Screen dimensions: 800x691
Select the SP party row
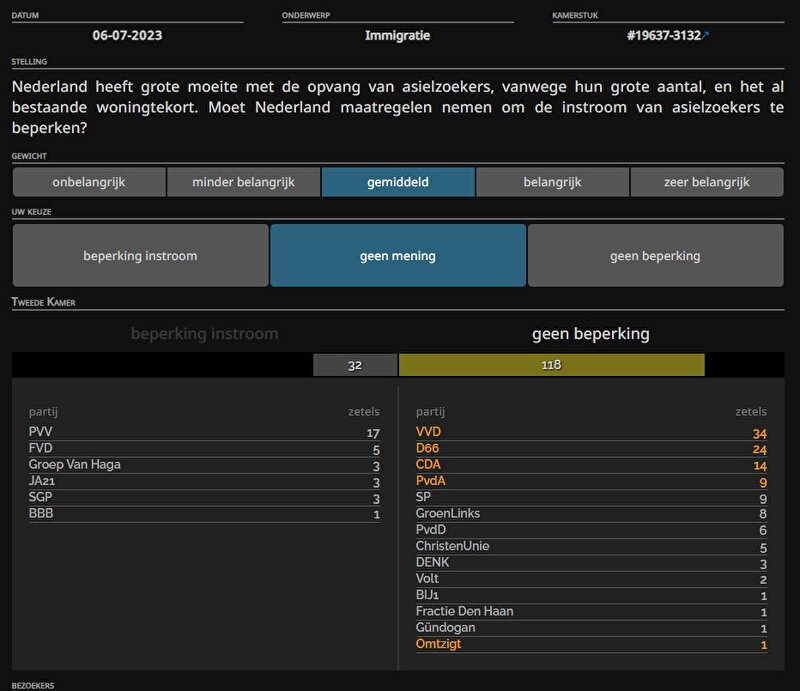point(591,498)
